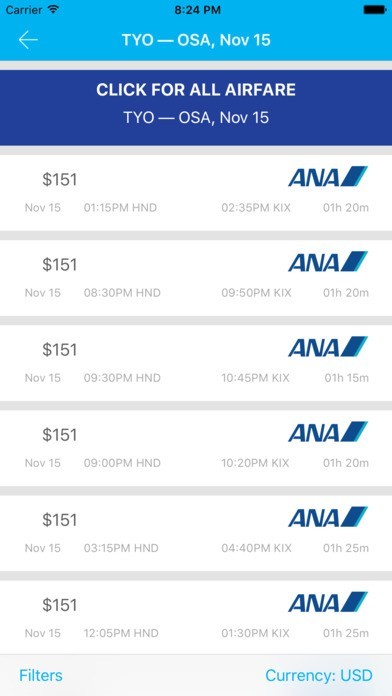The image size is (392, 696).
Task: Select the flight departing 12:05PM HND
Action: point(196,617)
